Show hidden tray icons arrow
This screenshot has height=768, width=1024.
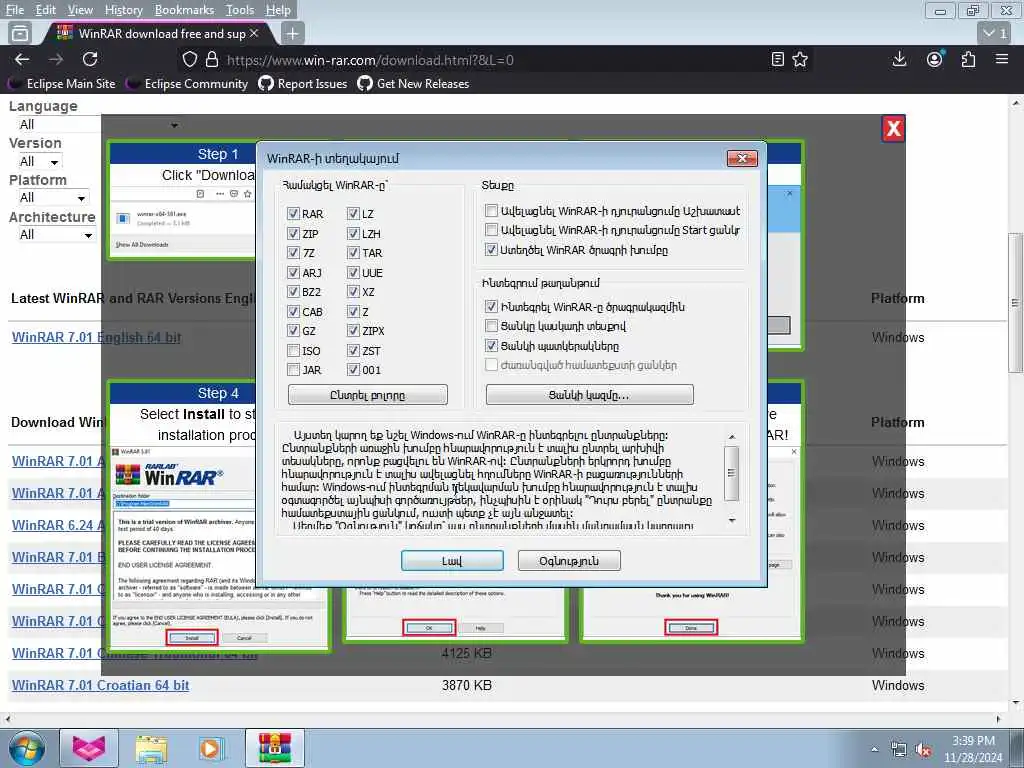coord(874,750)
